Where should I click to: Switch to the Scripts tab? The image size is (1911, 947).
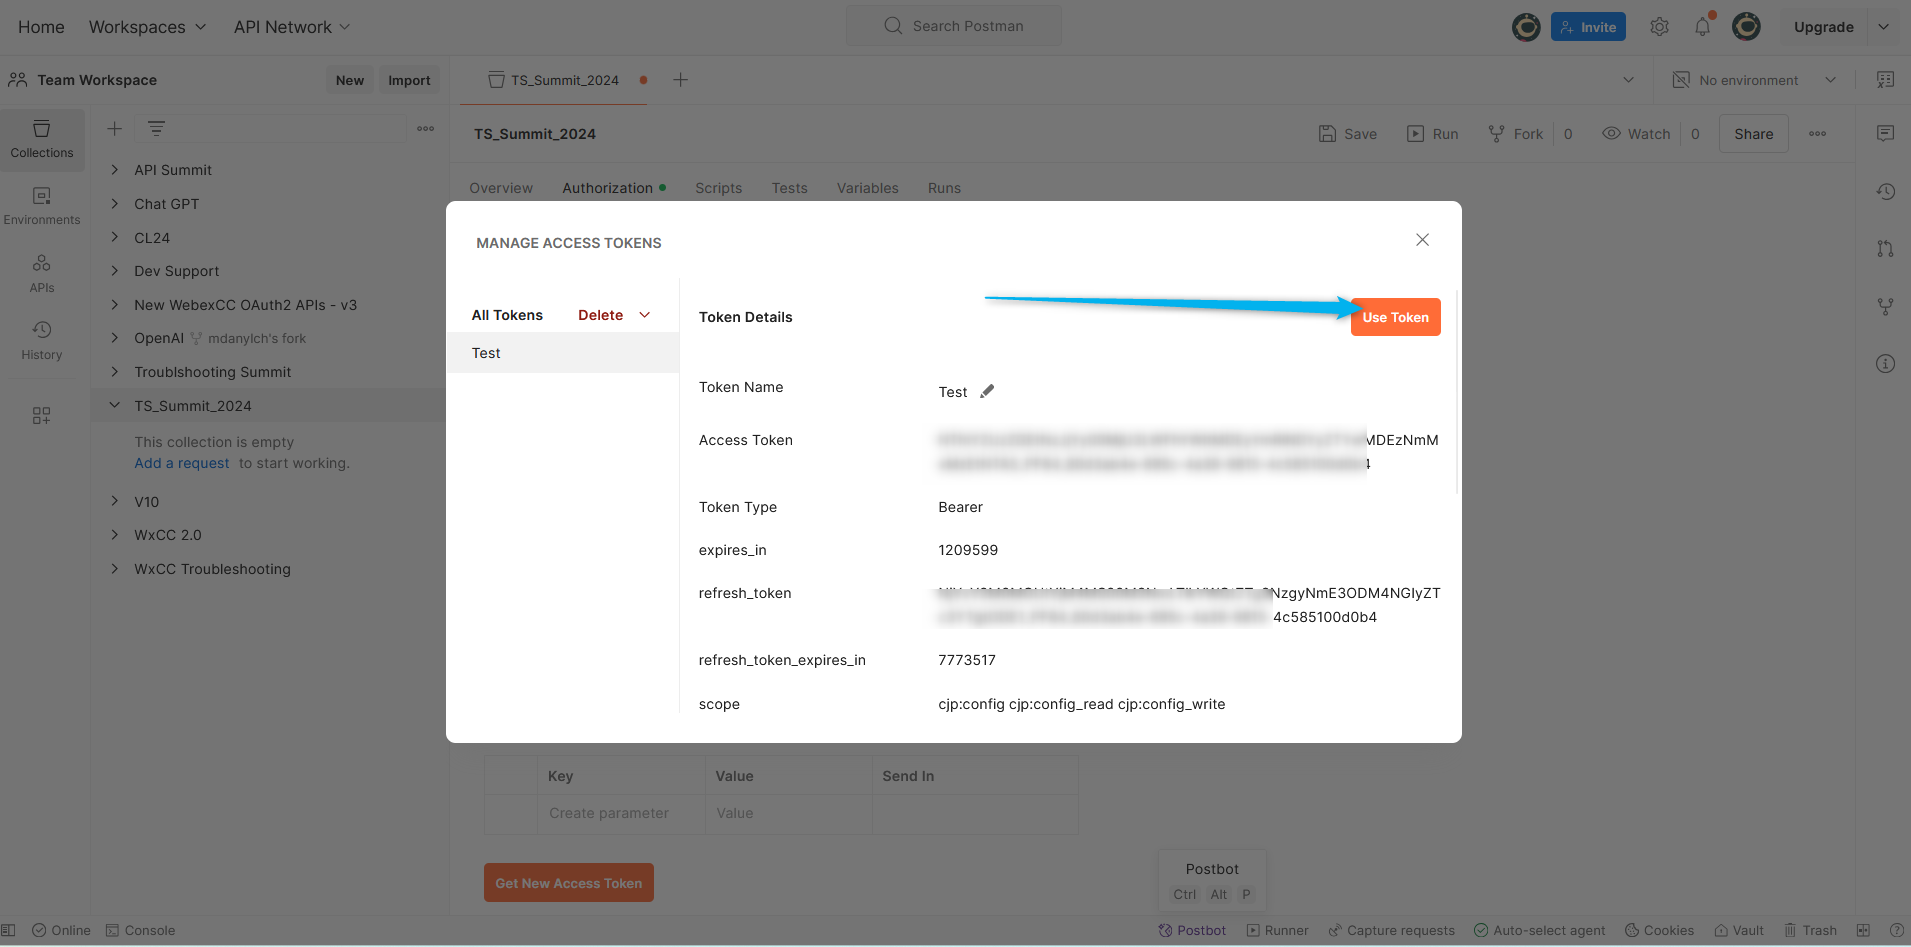click(x=719, y=188)
